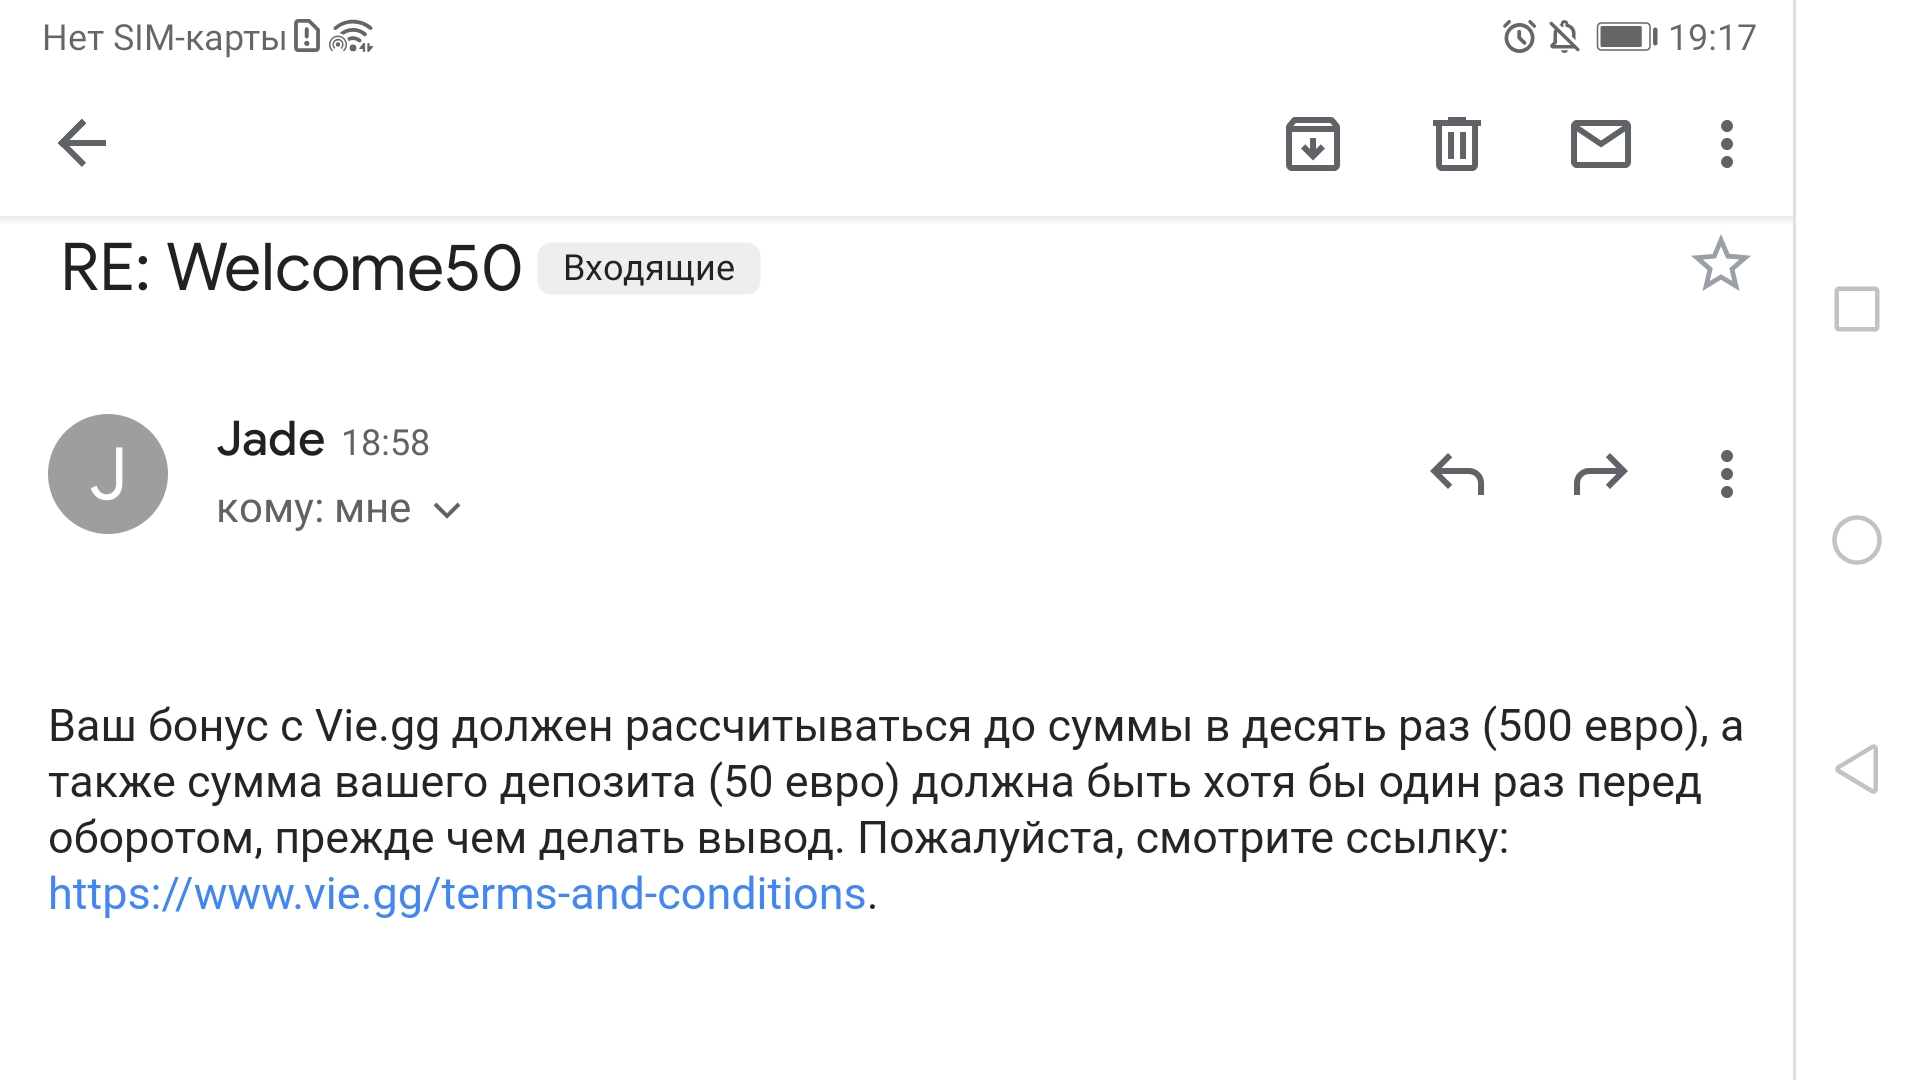Go back using the arrow icon

82,143
